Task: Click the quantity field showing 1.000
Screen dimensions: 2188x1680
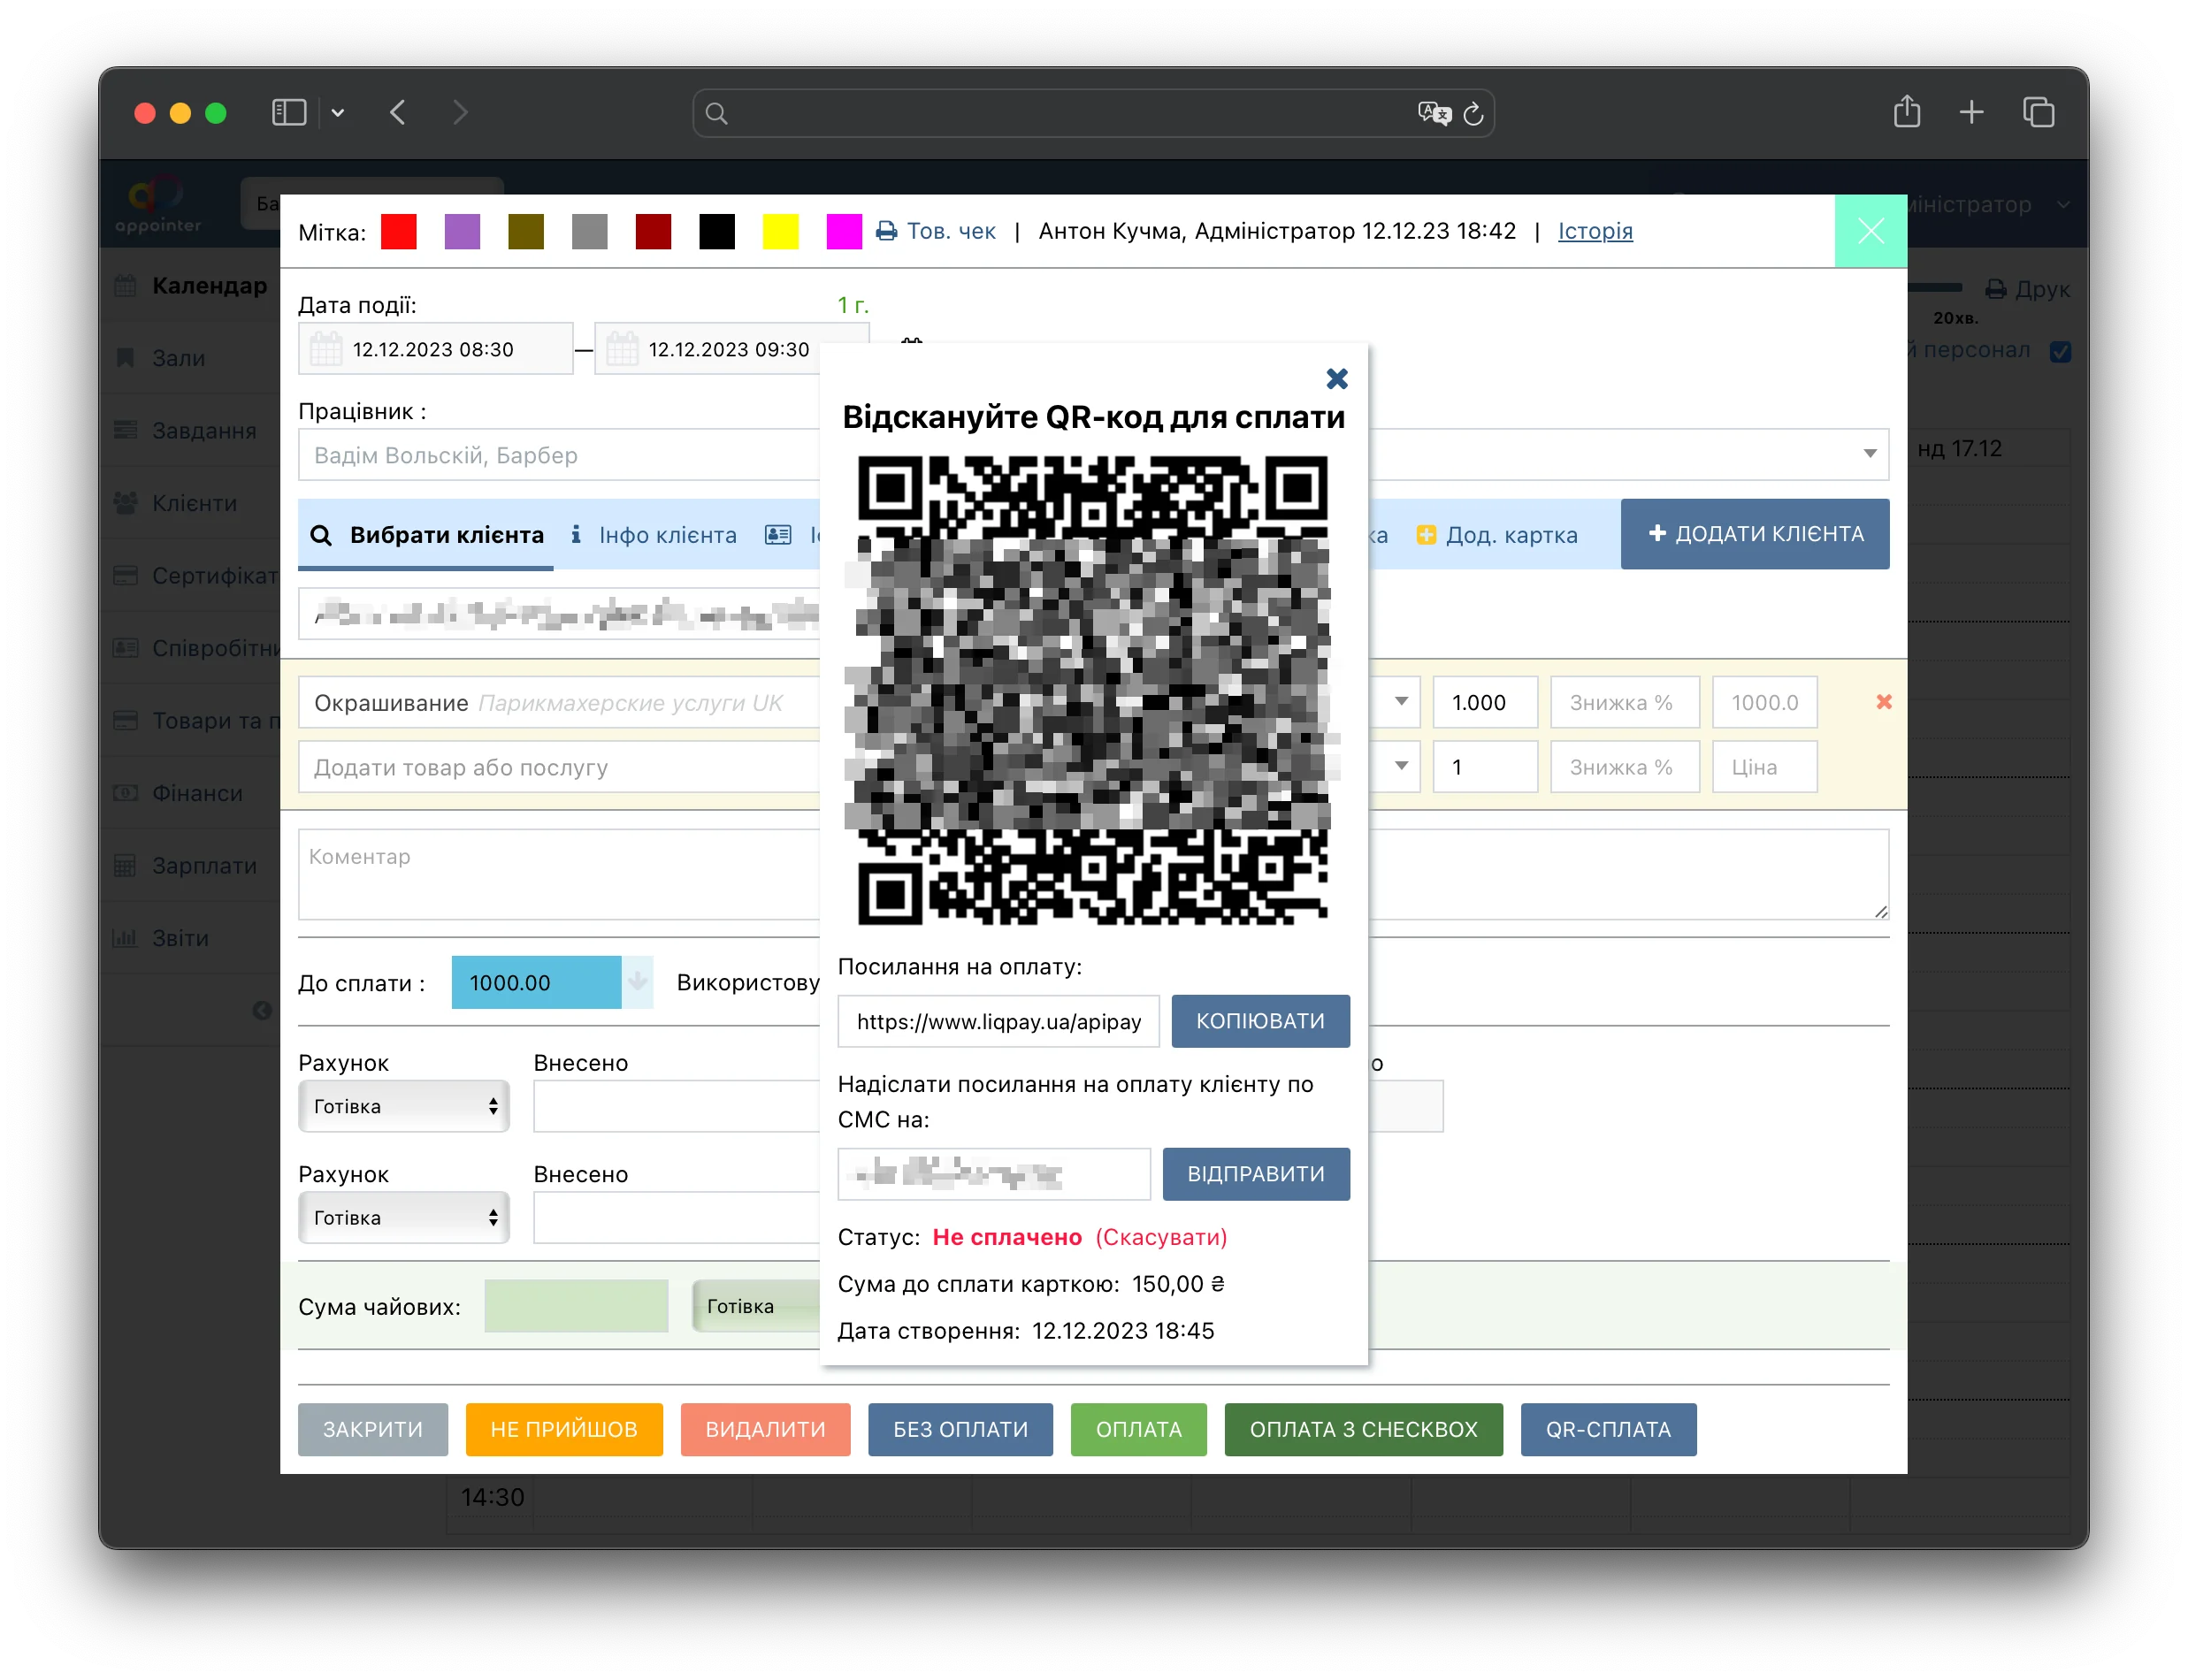Action: (x=1485, y=702)
